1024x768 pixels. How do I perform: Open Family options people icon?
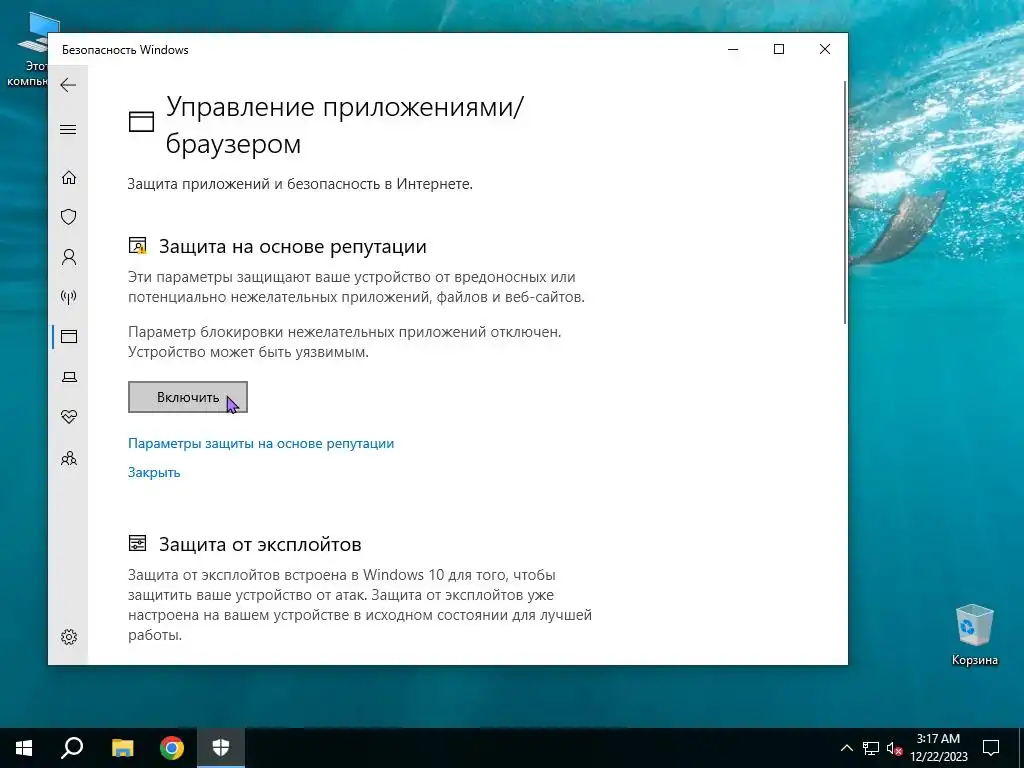click(x=69, y=458)
